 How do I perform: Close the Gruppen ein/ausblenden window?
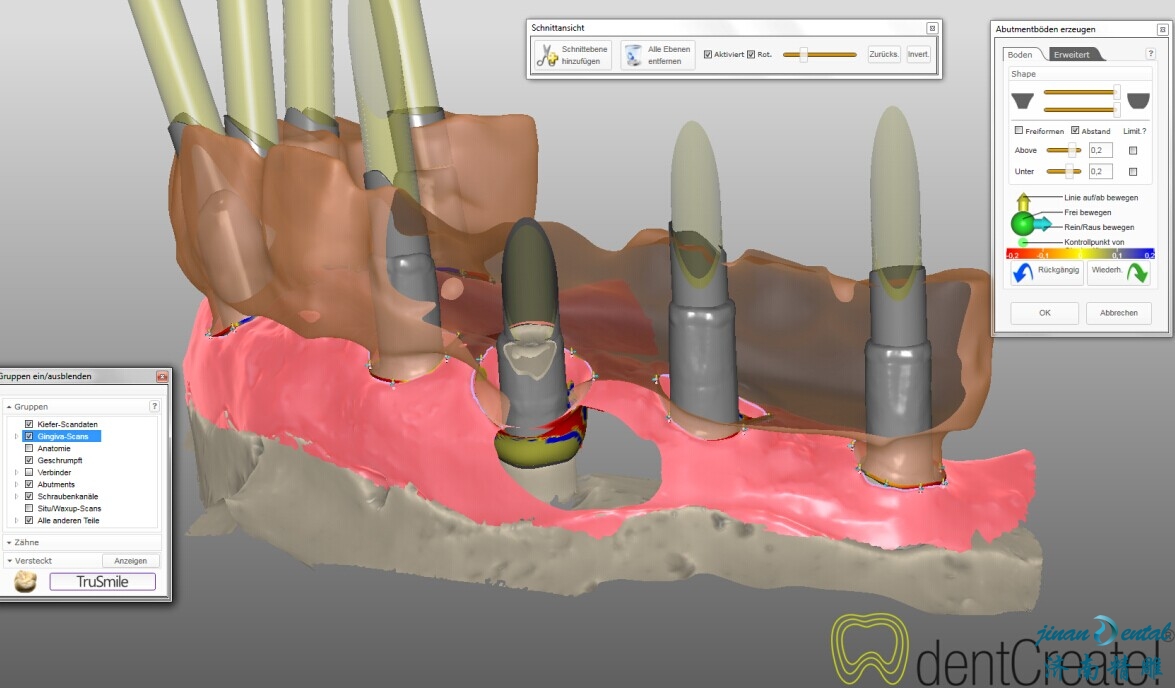pos(162,376)
